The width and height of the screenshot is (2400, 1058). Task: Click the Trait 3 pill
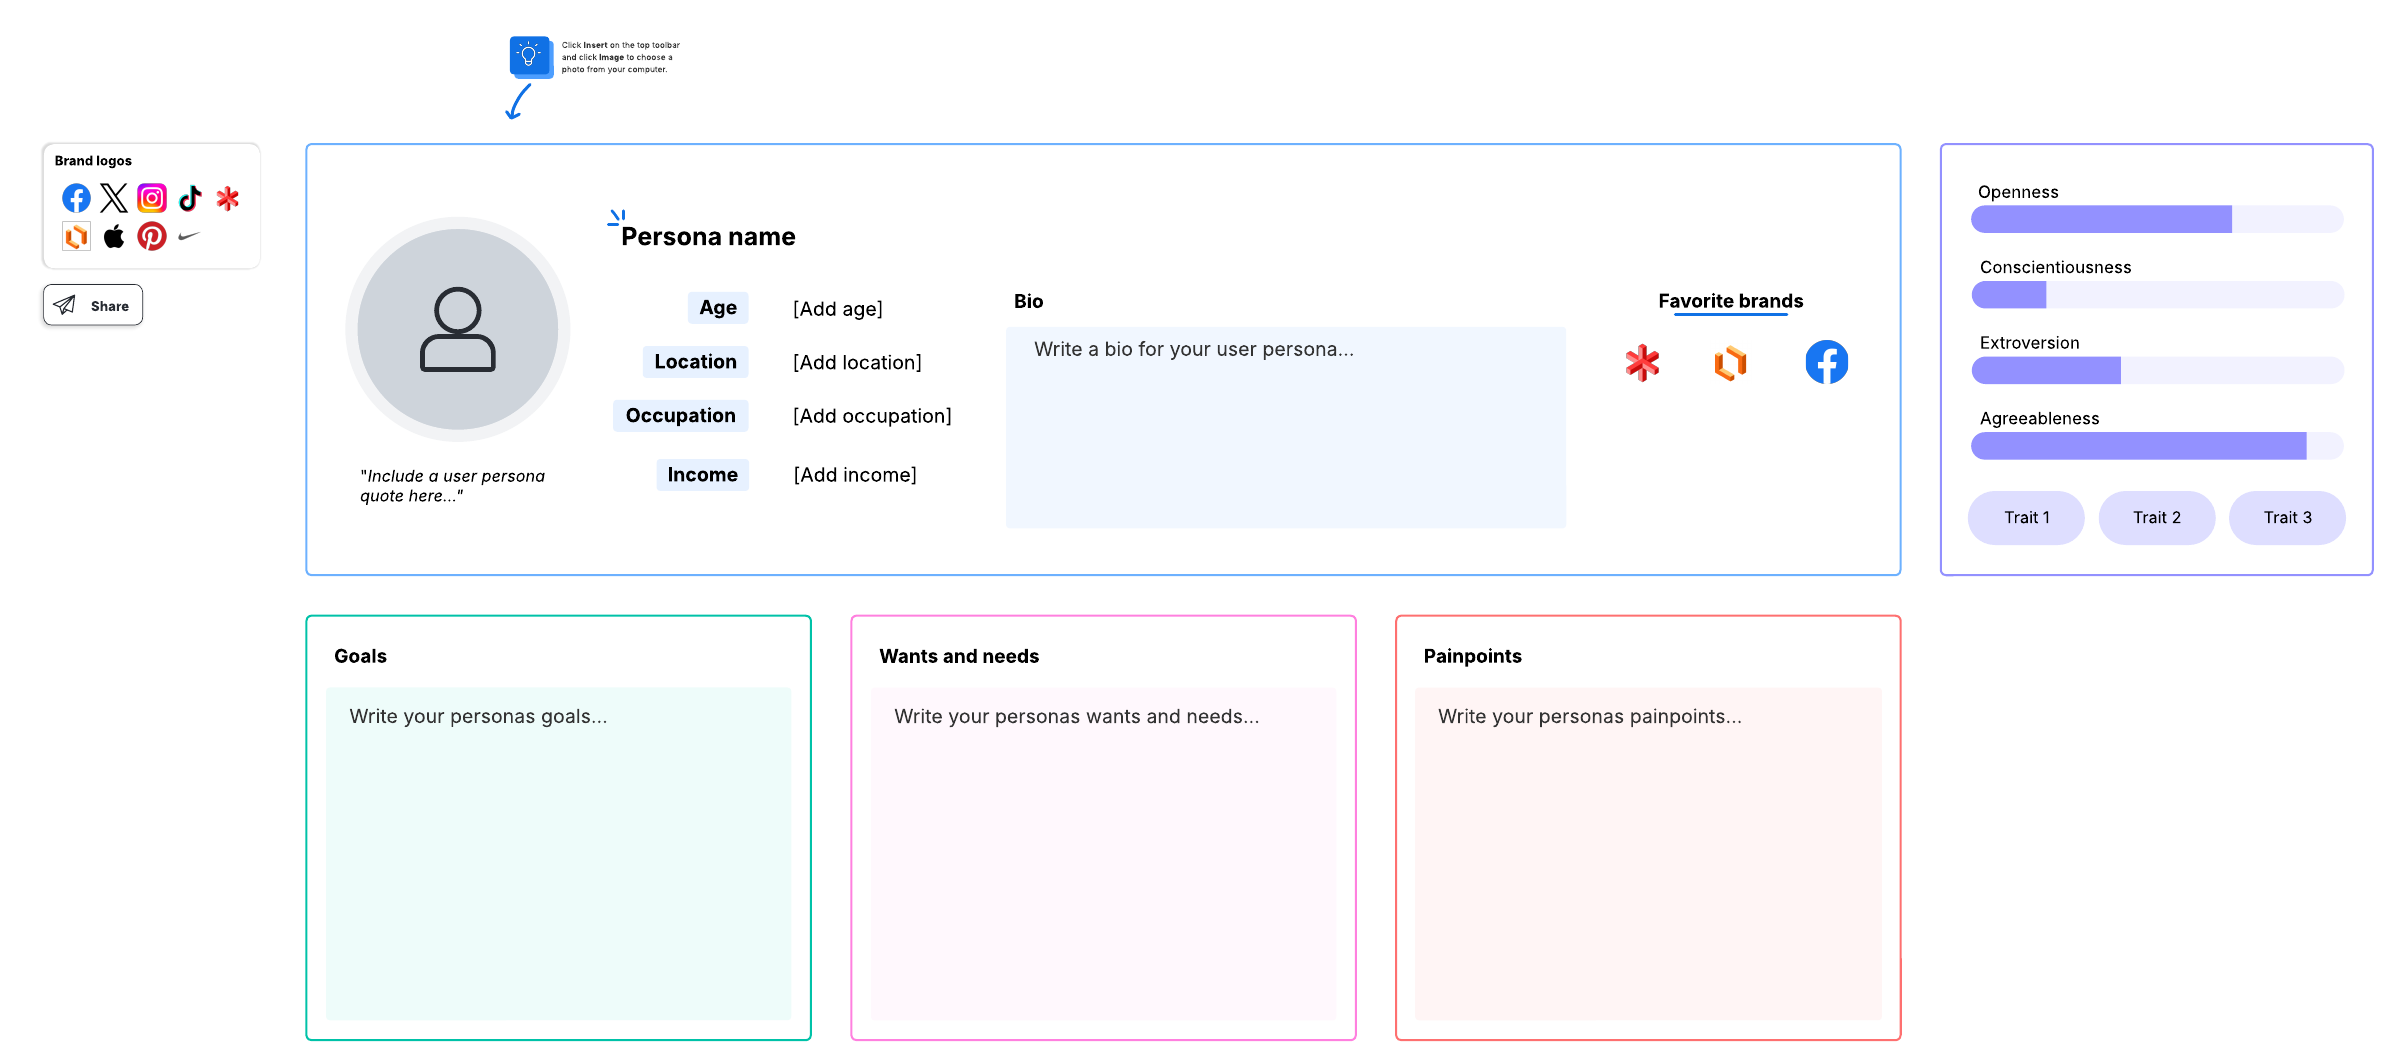pos(2287,517)
